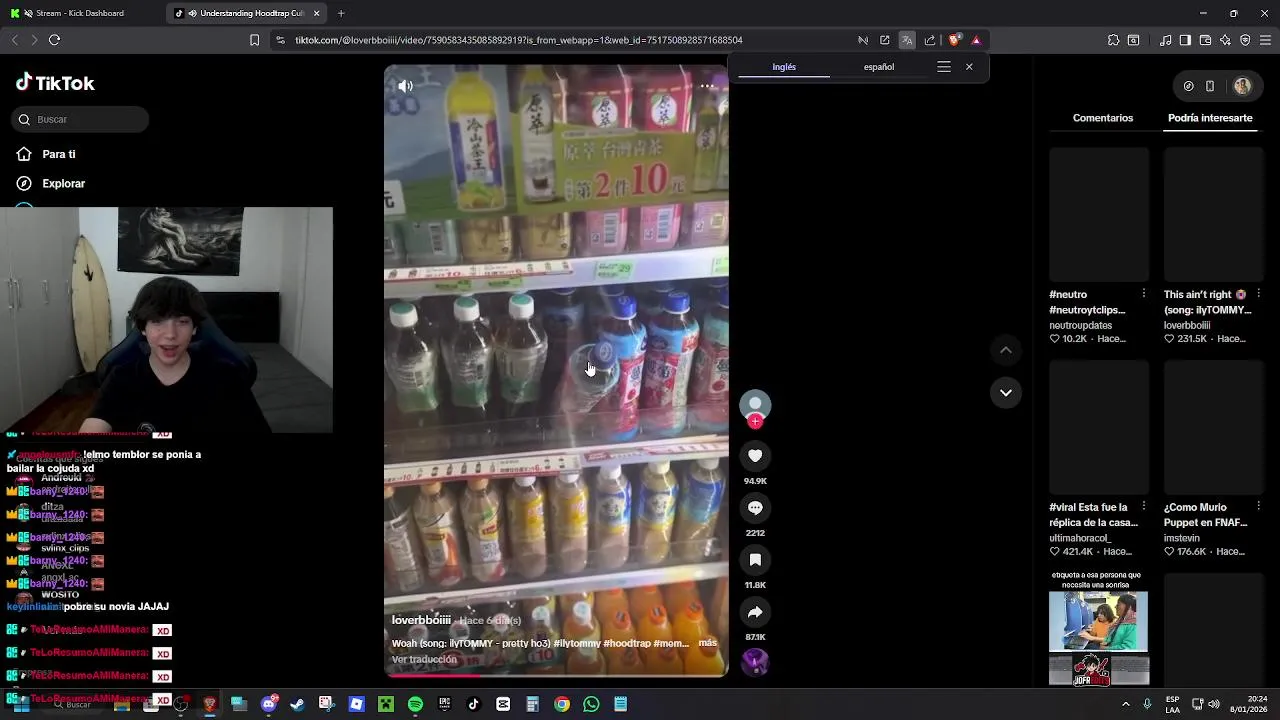
Task: Open options for ¿Como Murio Puppet card
Action: coord(1258,506)
